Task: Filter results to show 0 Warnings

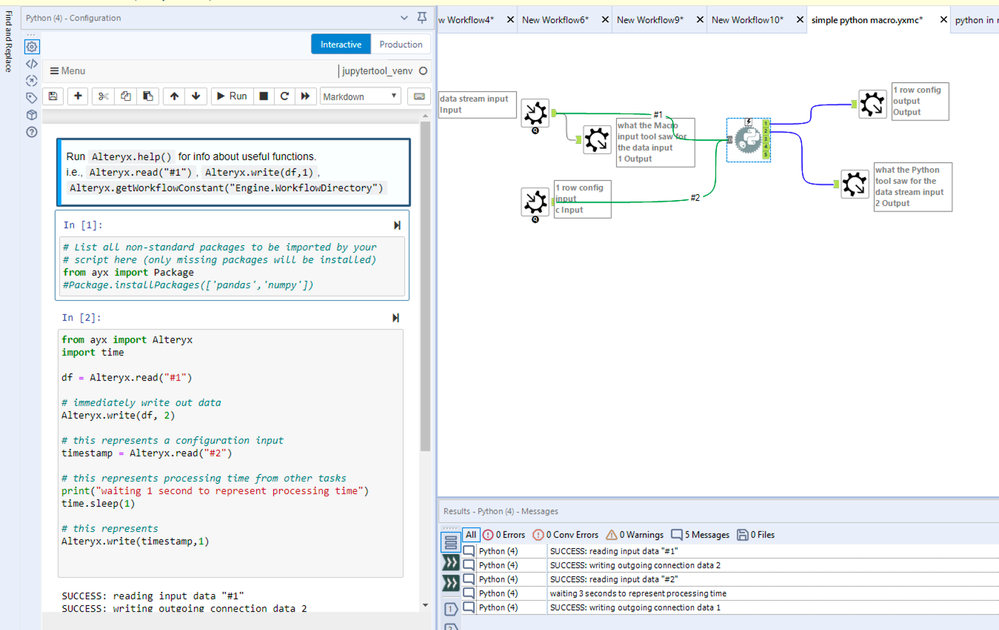Action: pyautogui.click(x=635, y=535)
